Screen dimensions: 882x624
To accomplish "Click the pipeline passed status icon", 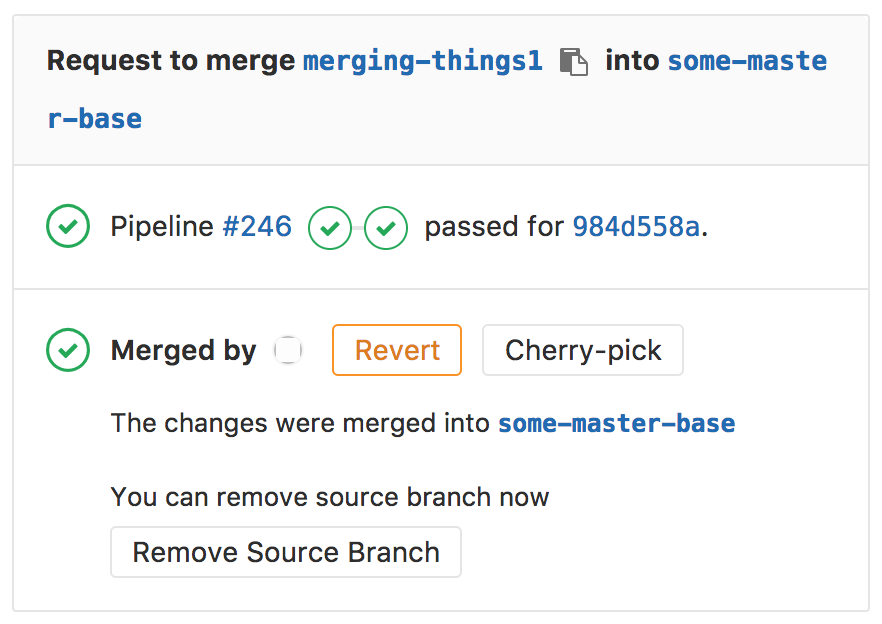I will click(68, 227).
